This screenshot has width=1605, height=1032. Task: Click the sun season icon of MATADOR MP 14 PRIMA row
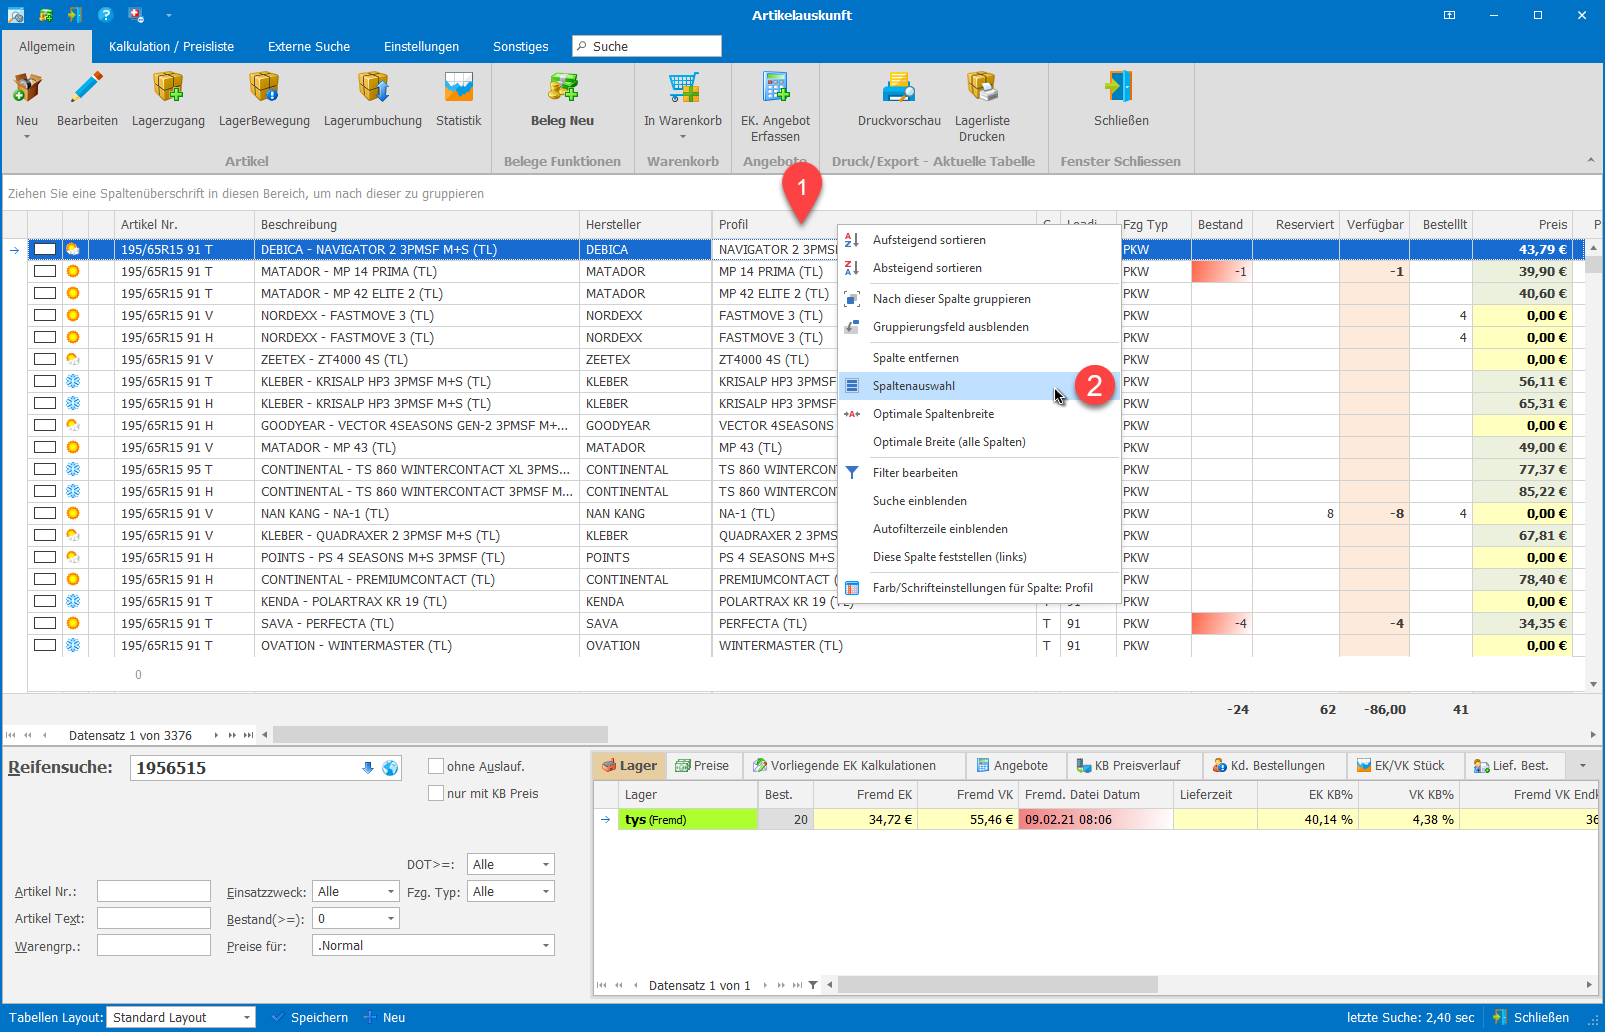tap(73, 271)
